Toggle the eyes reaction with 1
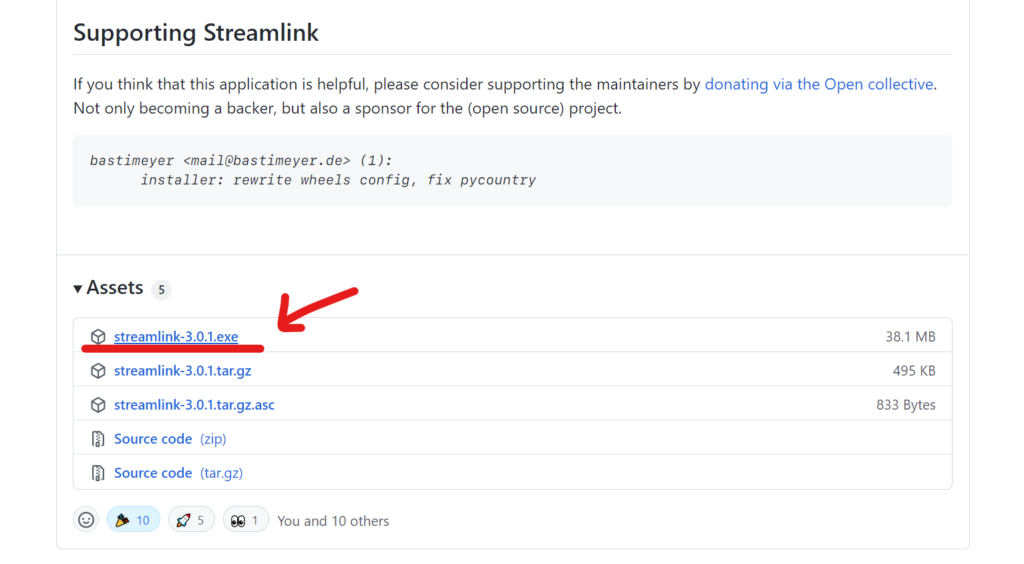This screenshot has height=564, width=1024. point(246,520)
